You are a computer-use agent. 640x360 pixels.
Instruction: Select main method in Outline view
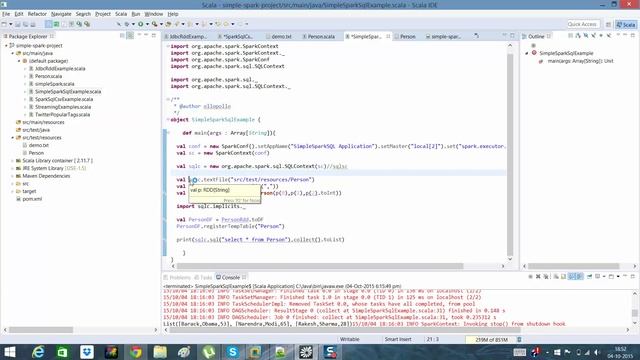(x=580, y=61)
